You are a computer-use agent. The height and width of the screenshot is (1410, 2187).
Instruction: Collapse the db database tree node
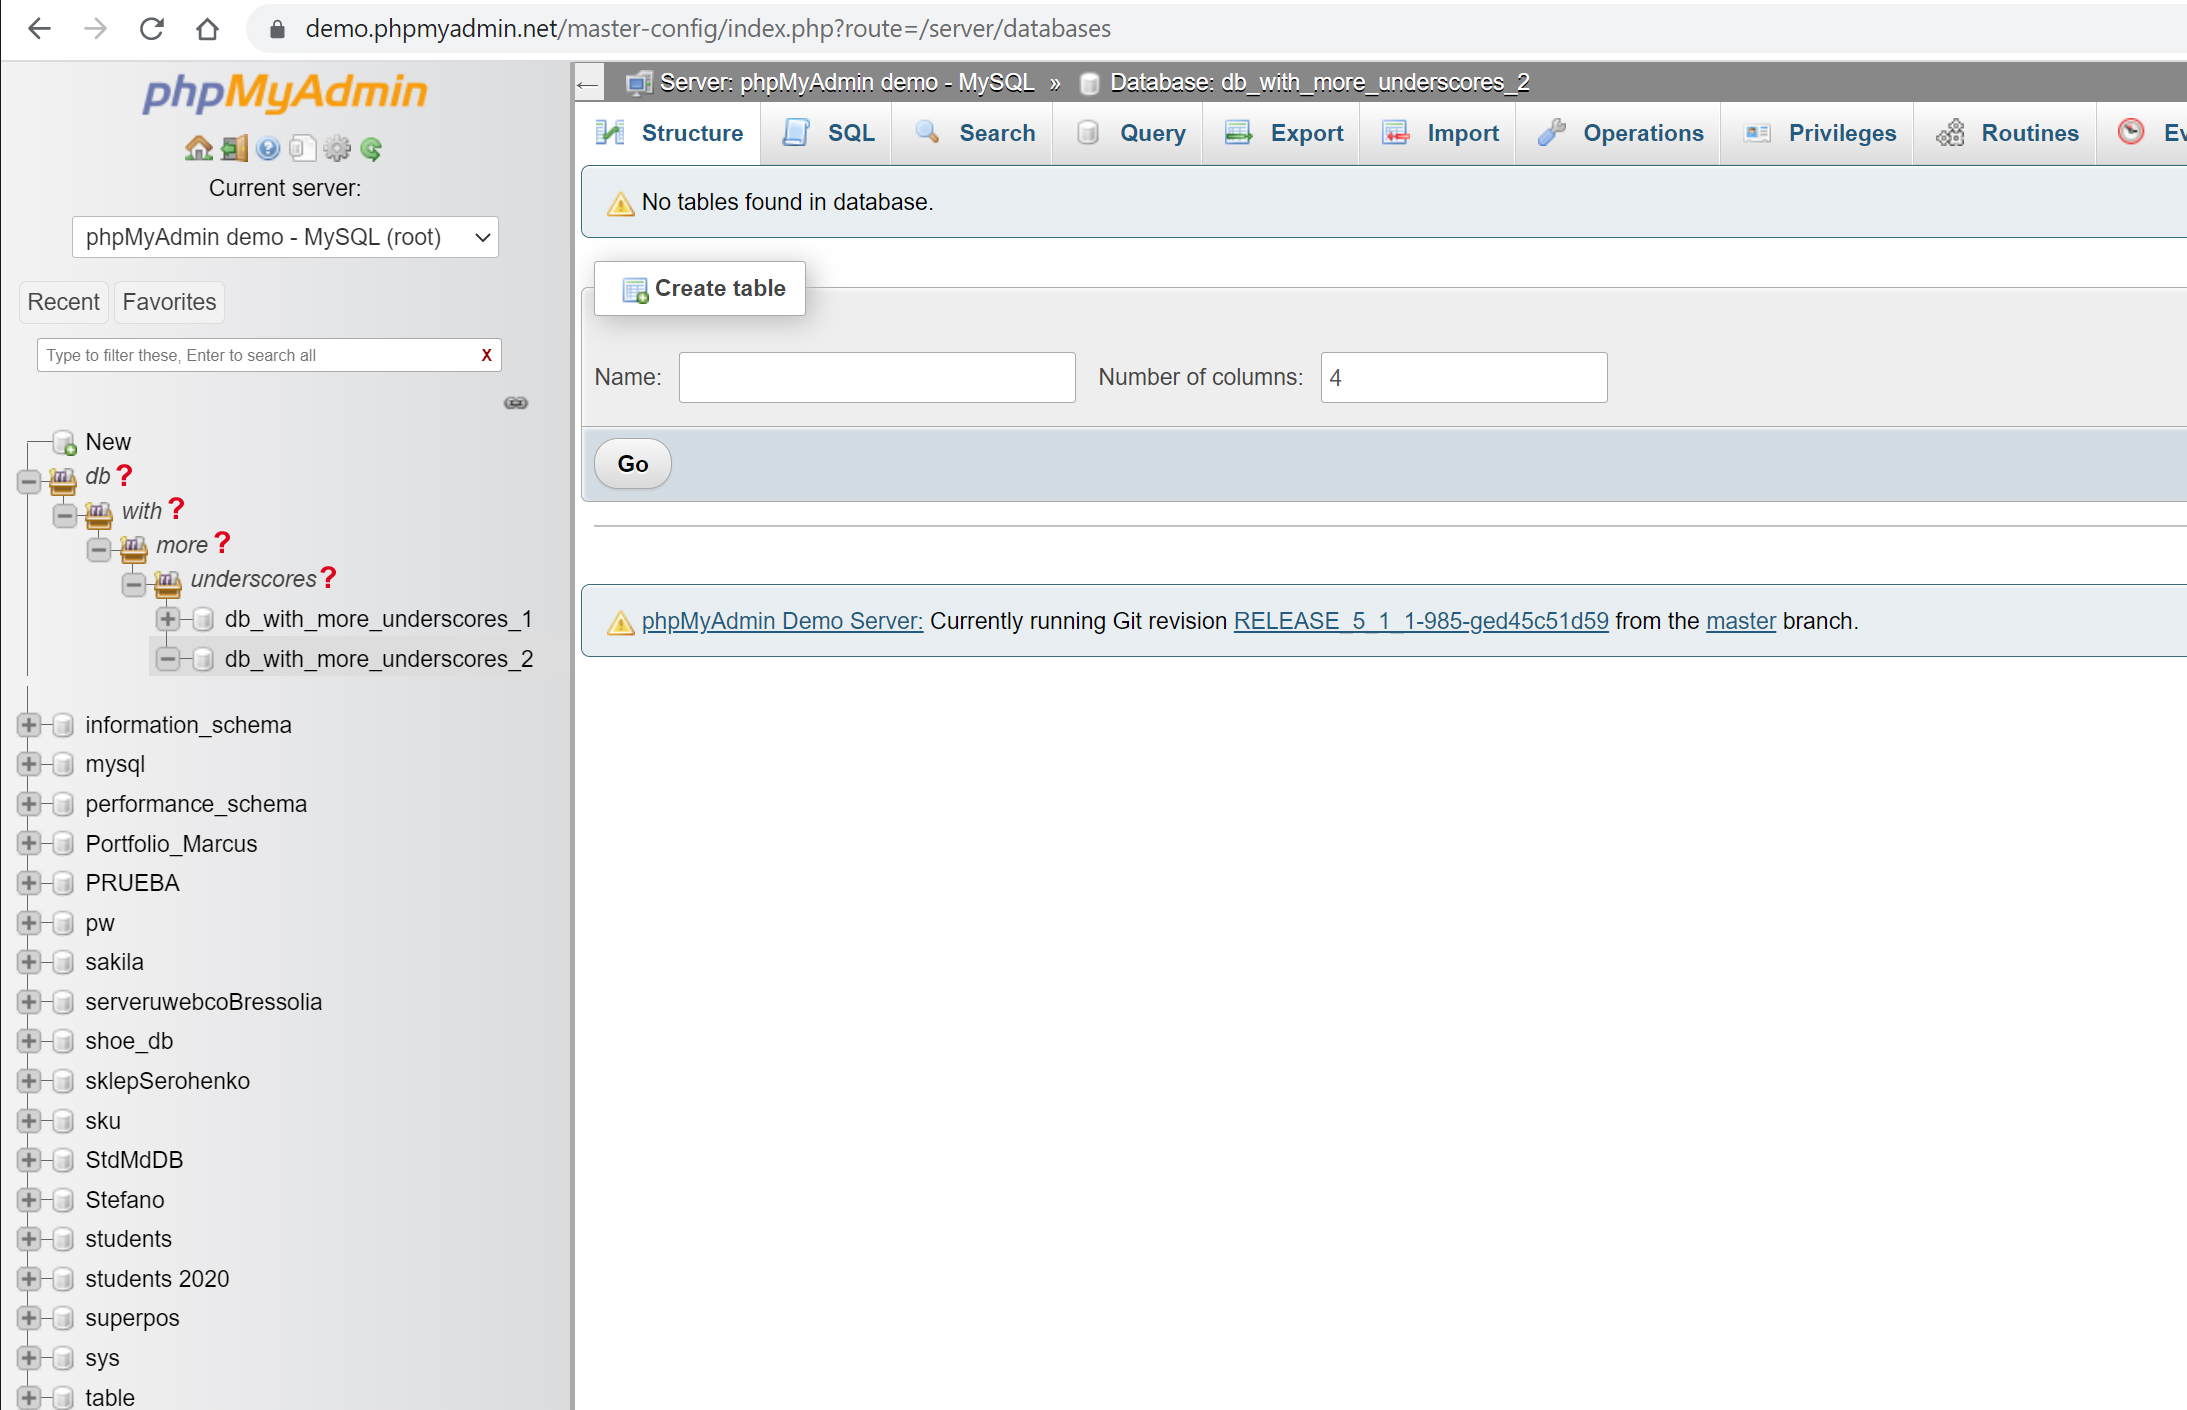(x=28, y=481)
